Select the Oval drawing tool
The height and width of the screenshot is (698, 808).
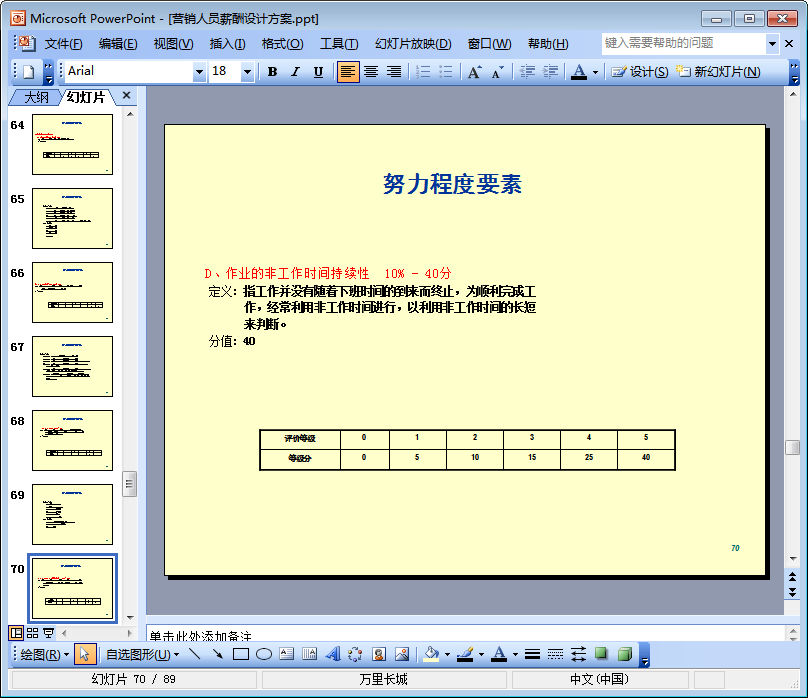(264, 655)
